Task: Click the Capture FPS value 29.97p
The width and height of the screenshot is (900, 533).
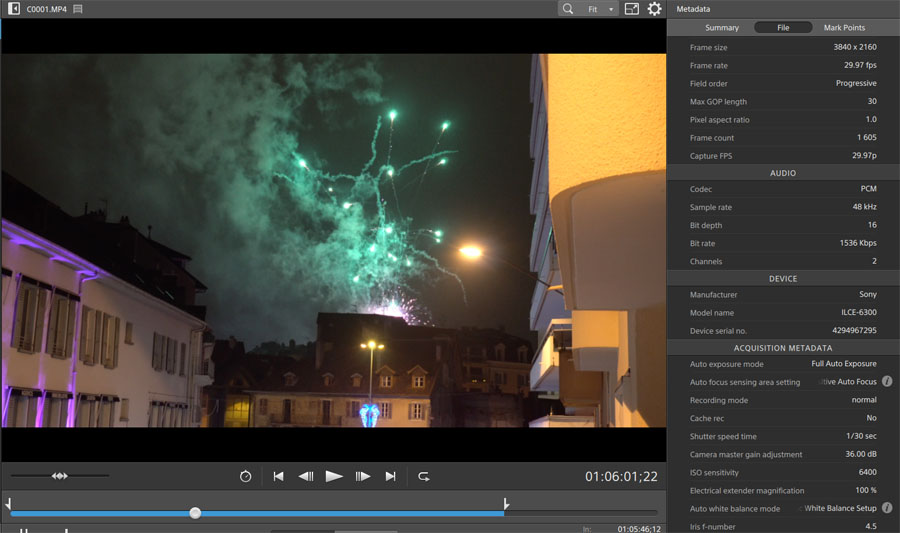Action: (x=864, y=155)
